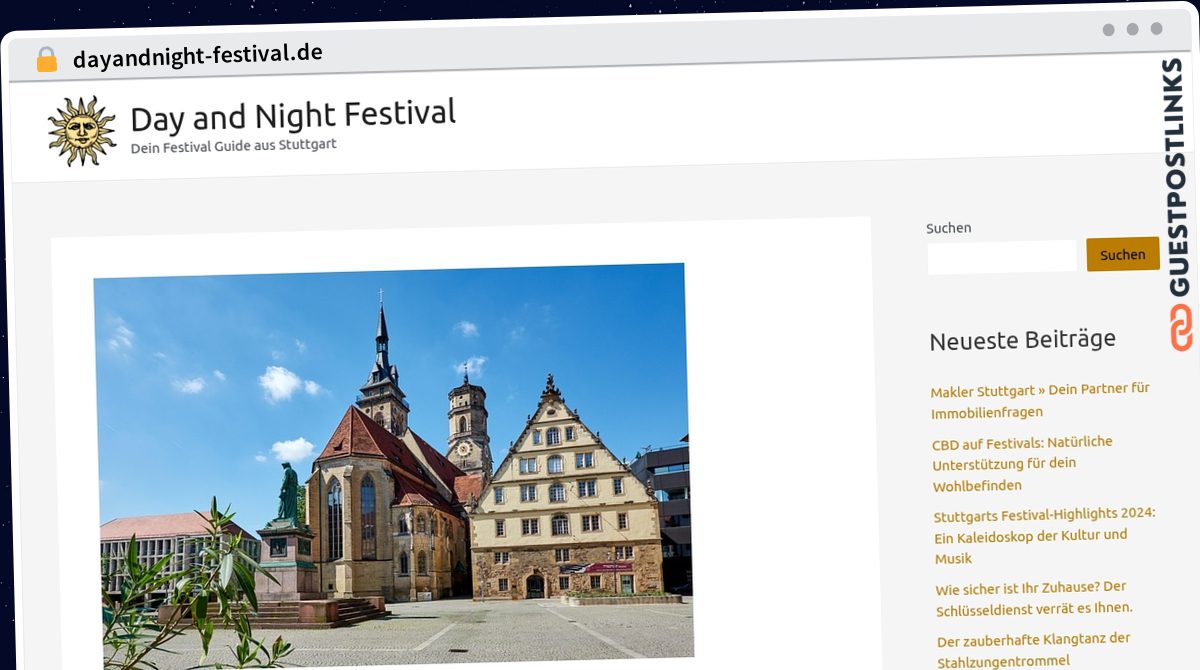Click the Suchen label above the search box

pos(948,228)
